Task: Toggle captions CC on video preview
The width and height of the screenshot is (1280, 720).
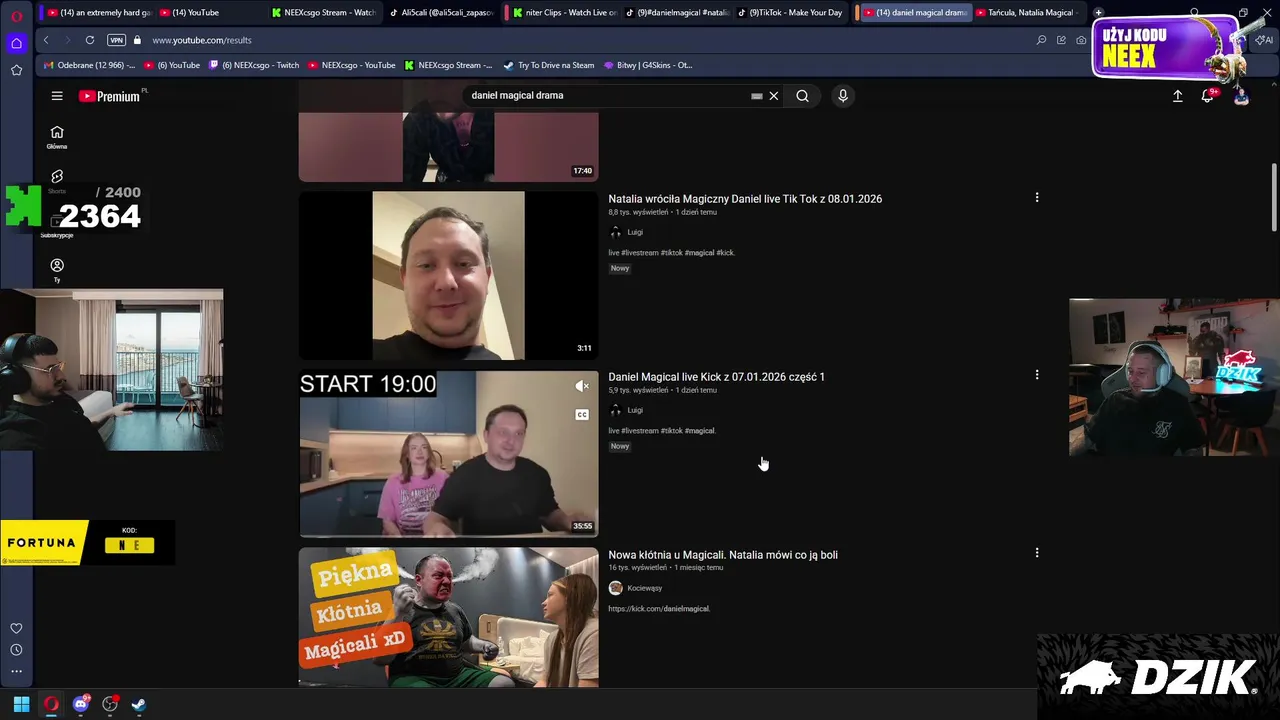Action: coord(582,414)
